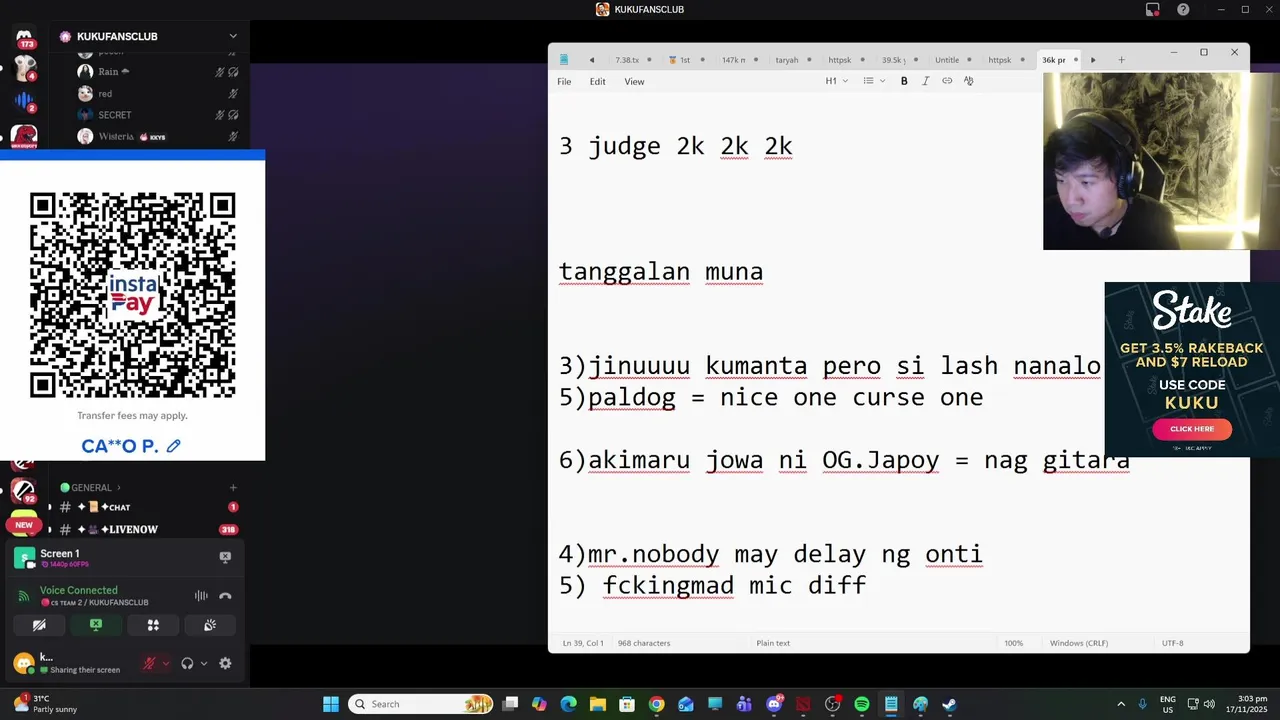Open the H1 heading style dropdown
This screenshot has height=720, width=1280.
[836, 81]
